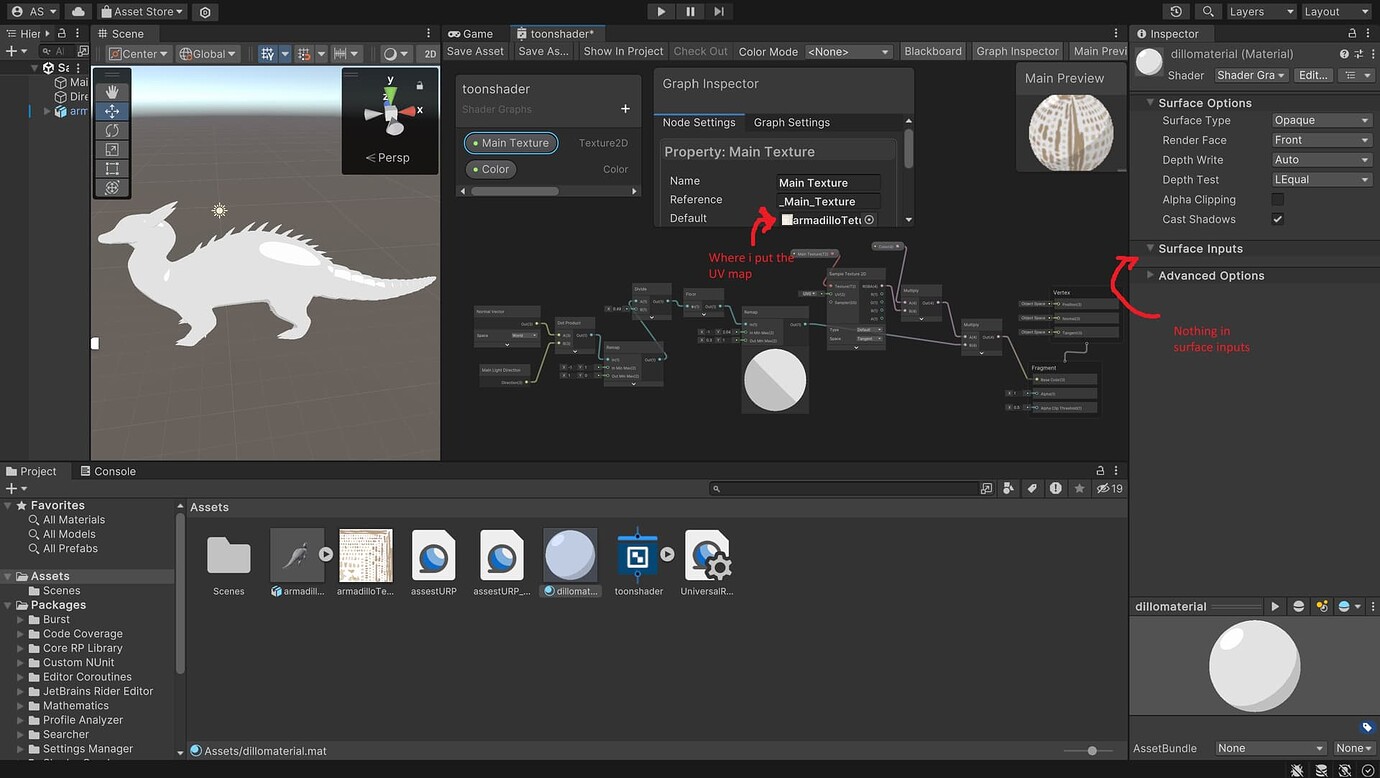
Task: Select the Transform tool
Action: pos(112,187)
